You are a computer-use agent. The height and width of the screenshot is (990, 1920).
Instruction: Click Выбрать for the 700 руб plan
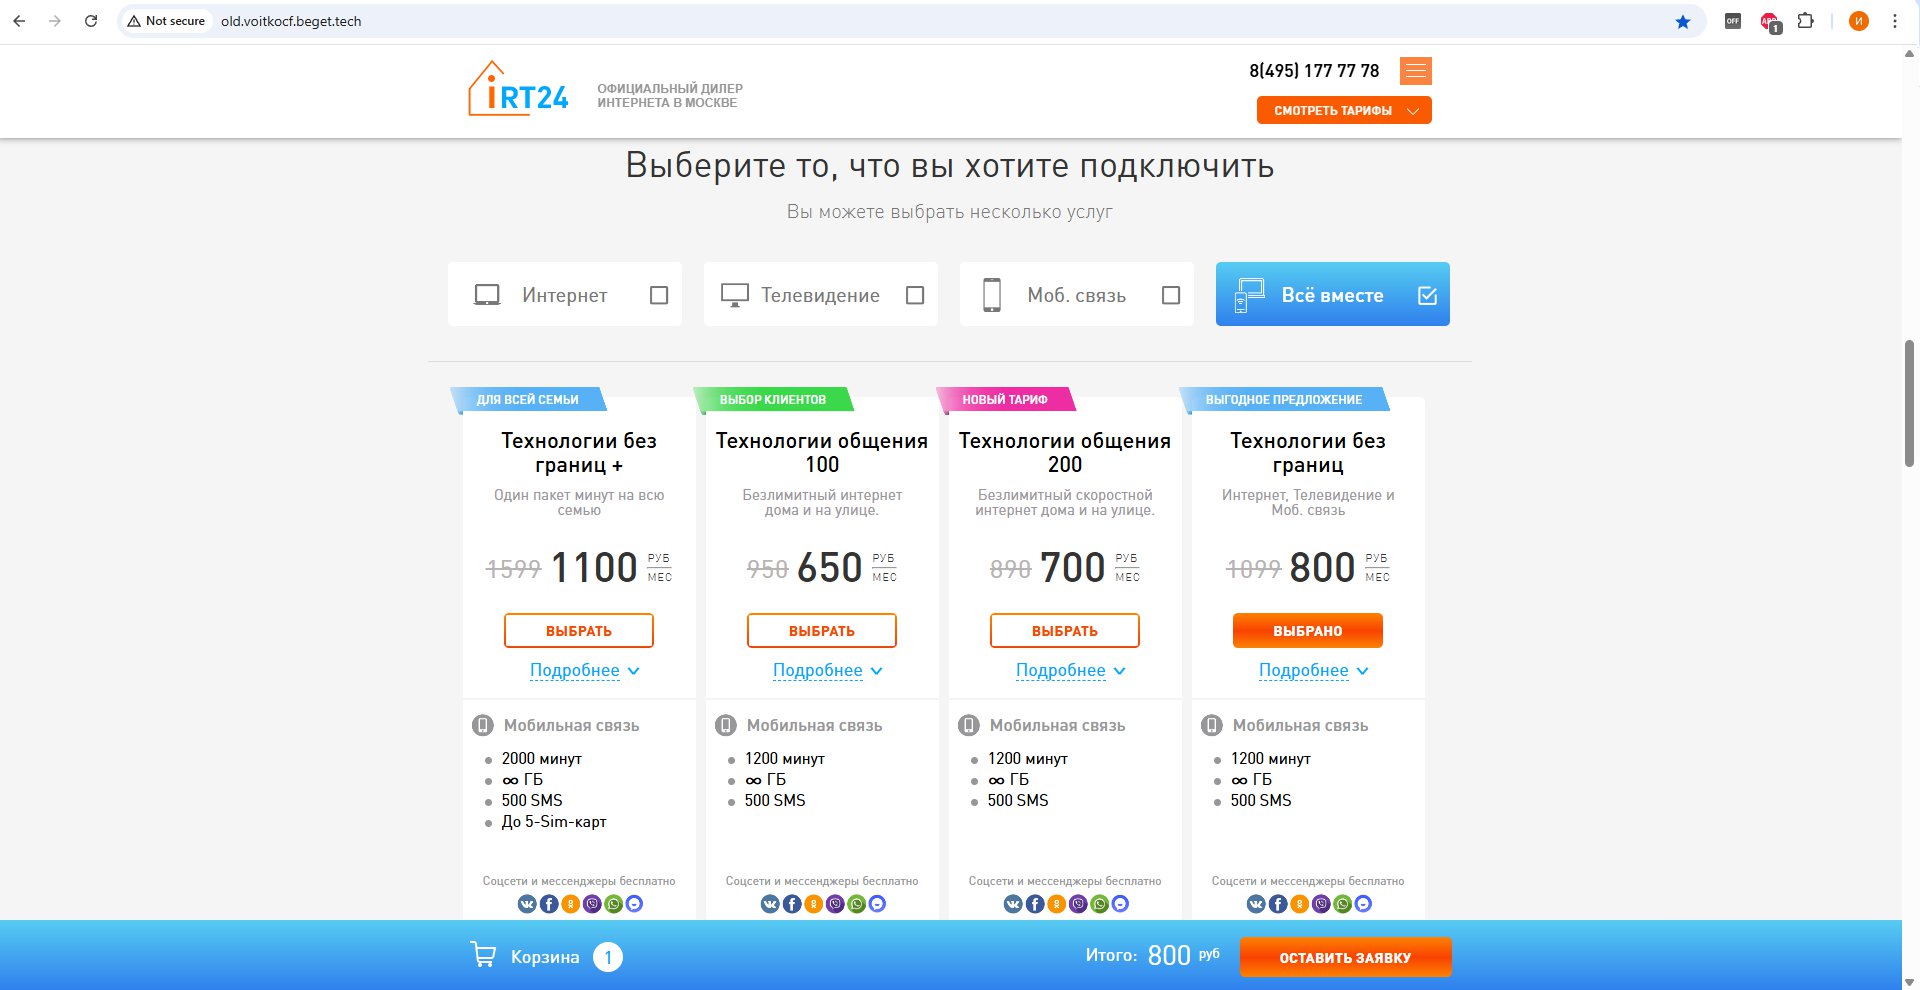coord(1065,631)
